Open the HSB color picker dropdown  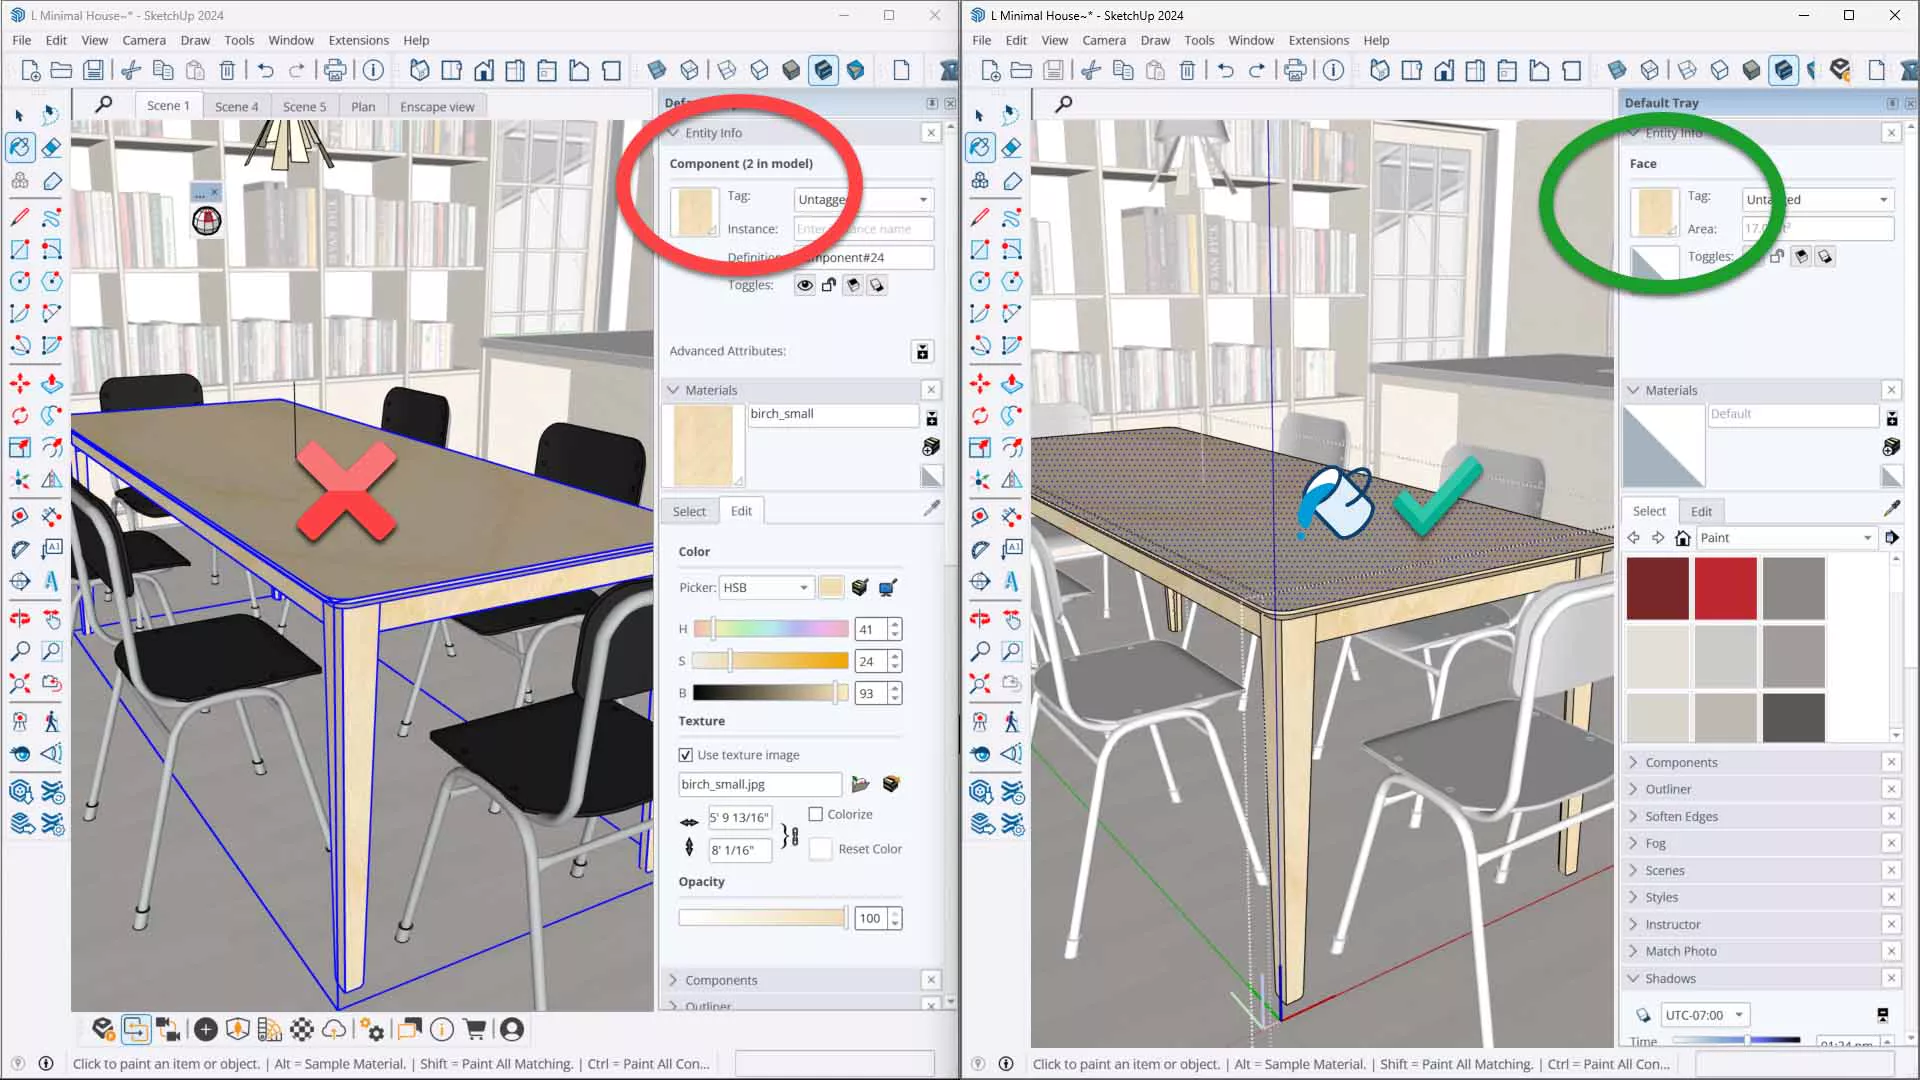pyautogui.click(x=766, y=588)
